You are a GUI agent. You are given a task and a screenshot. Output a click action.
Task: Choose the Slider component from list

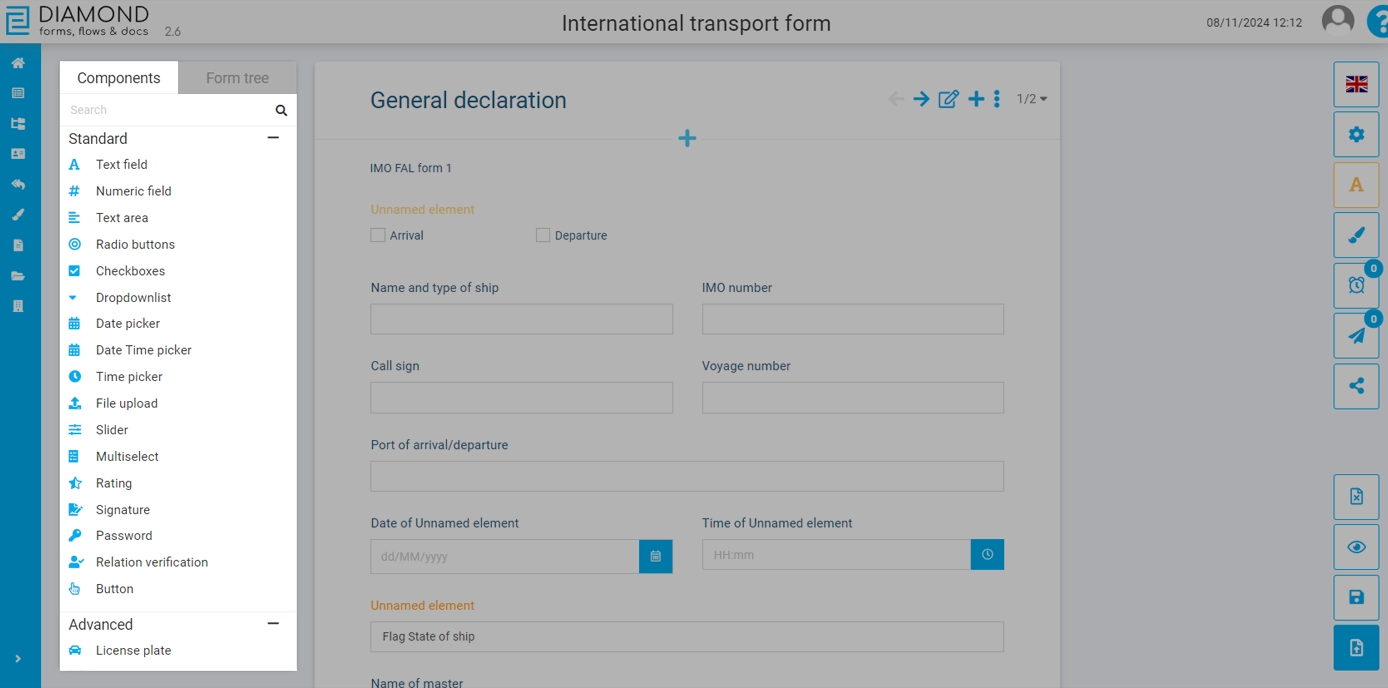[x=111, y=430]
